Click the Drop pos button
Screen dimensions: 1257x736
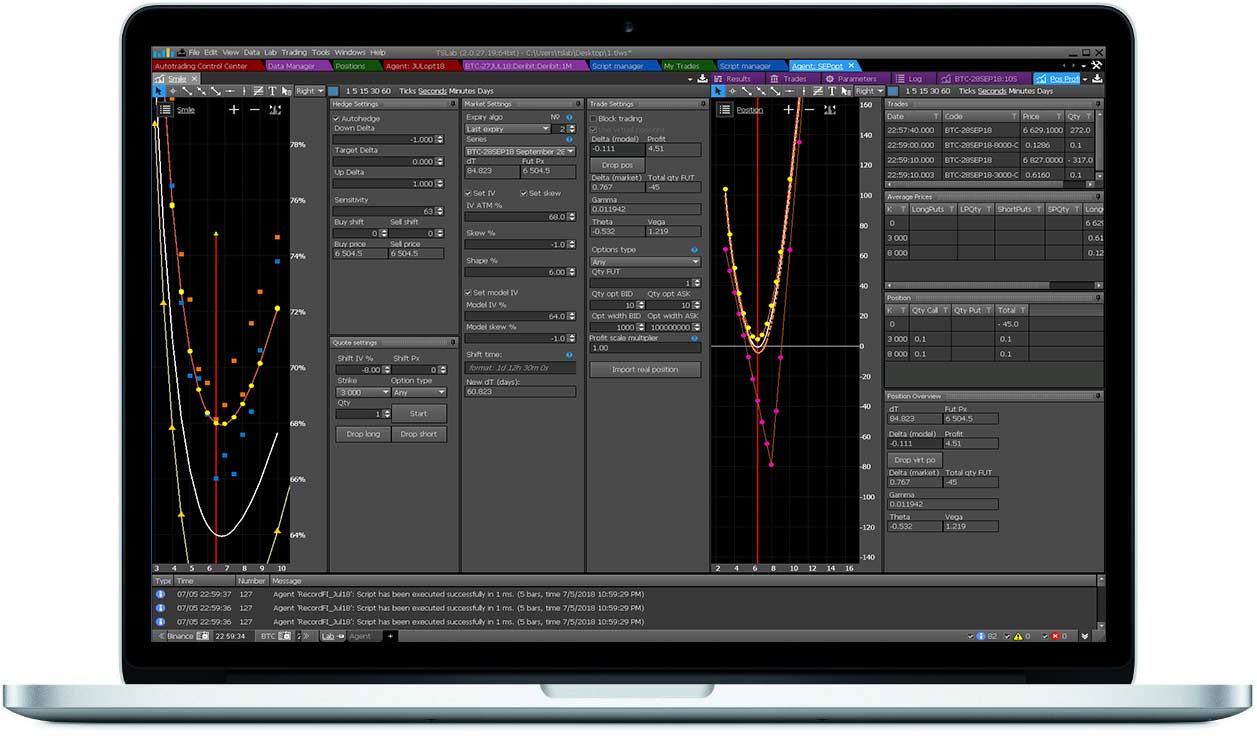tap(618, 165)
